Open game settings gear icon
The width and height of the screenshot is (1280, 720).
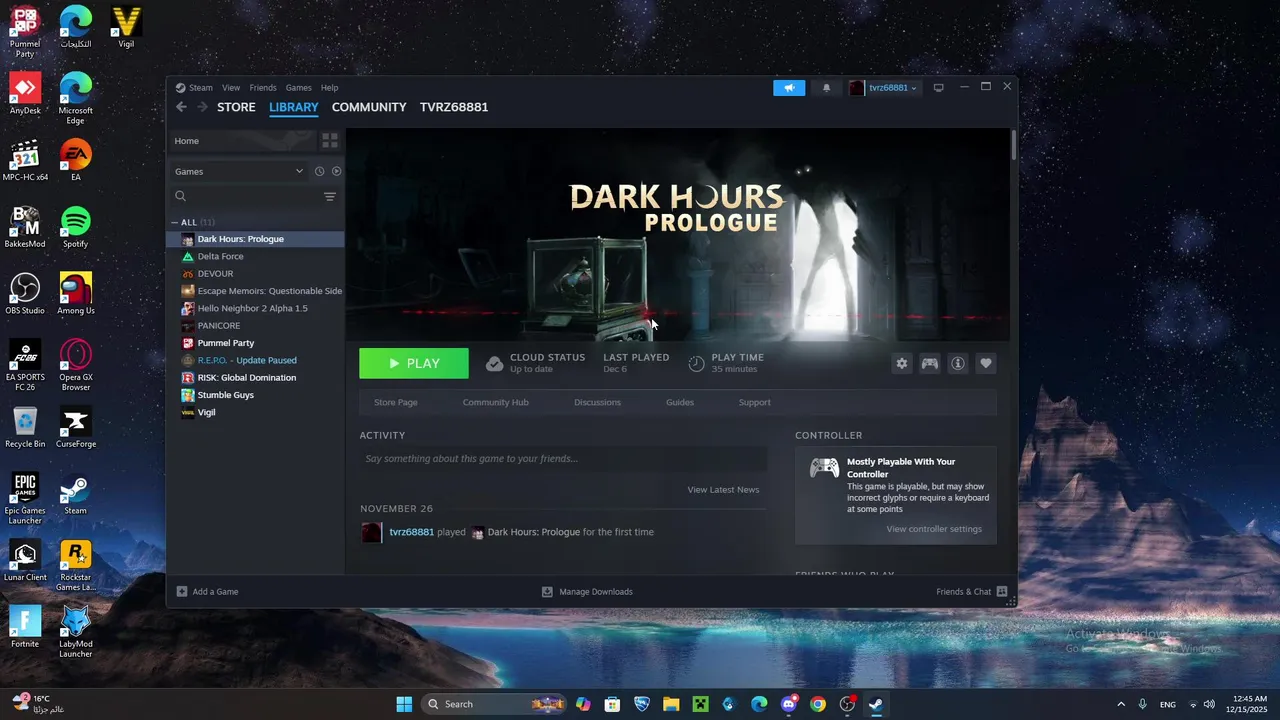pos(902,363)
